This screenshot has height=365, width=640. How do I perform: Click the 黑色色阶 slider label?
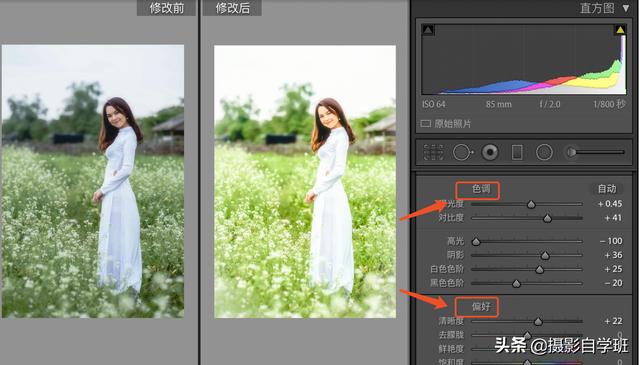coord(447,283)
